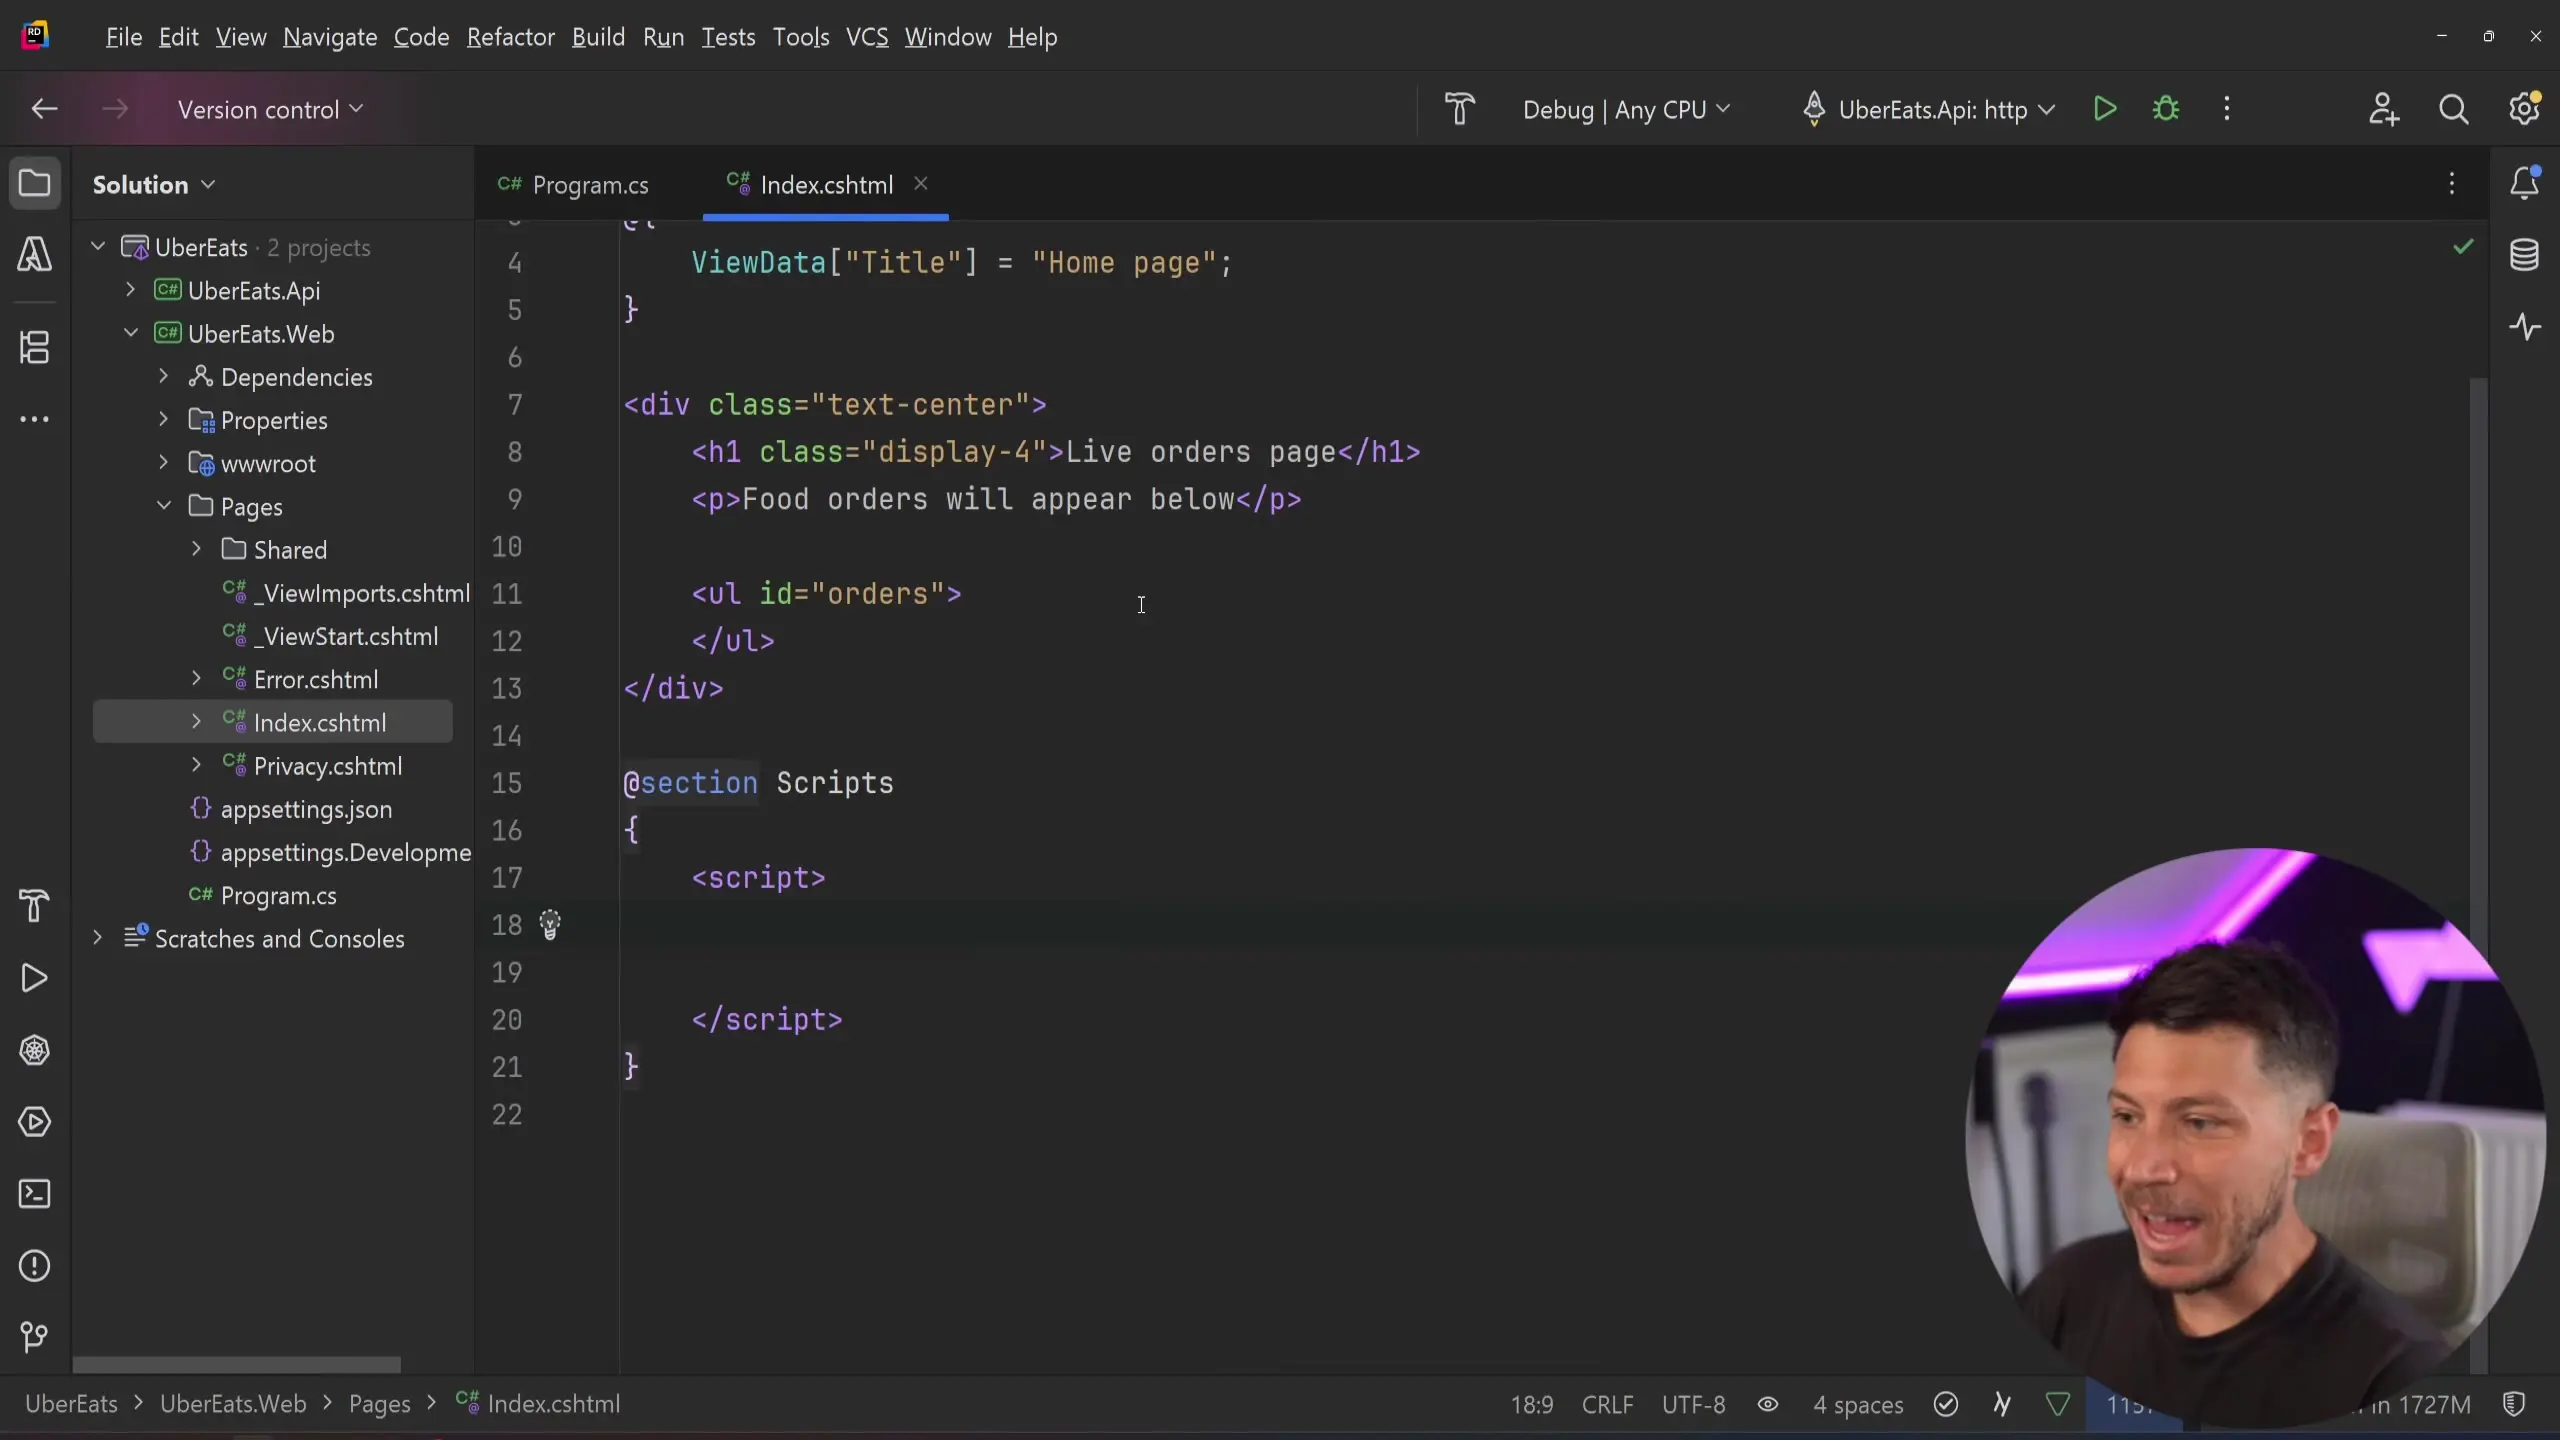The height and width of the screenshot is (1440, 2560).
Task: Run UberEats.Api with the play button
Action: click(2105, 109)
